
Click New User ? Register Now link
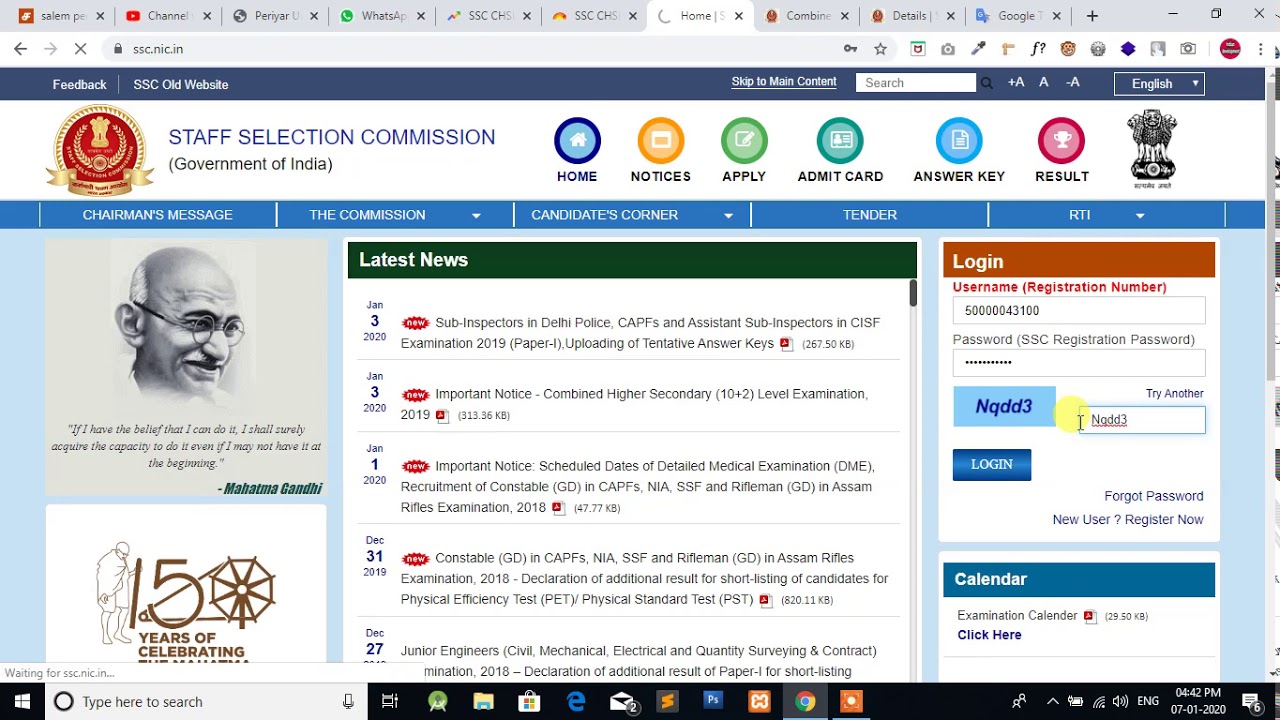[1128, 520]
